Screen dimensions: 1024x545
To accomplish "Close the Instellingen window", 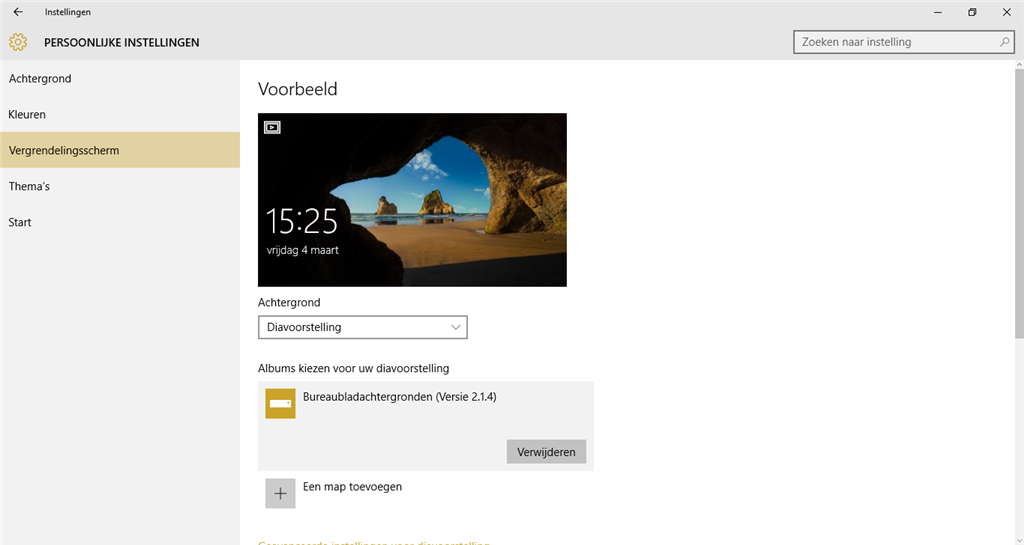I will tap(1006, 12).
